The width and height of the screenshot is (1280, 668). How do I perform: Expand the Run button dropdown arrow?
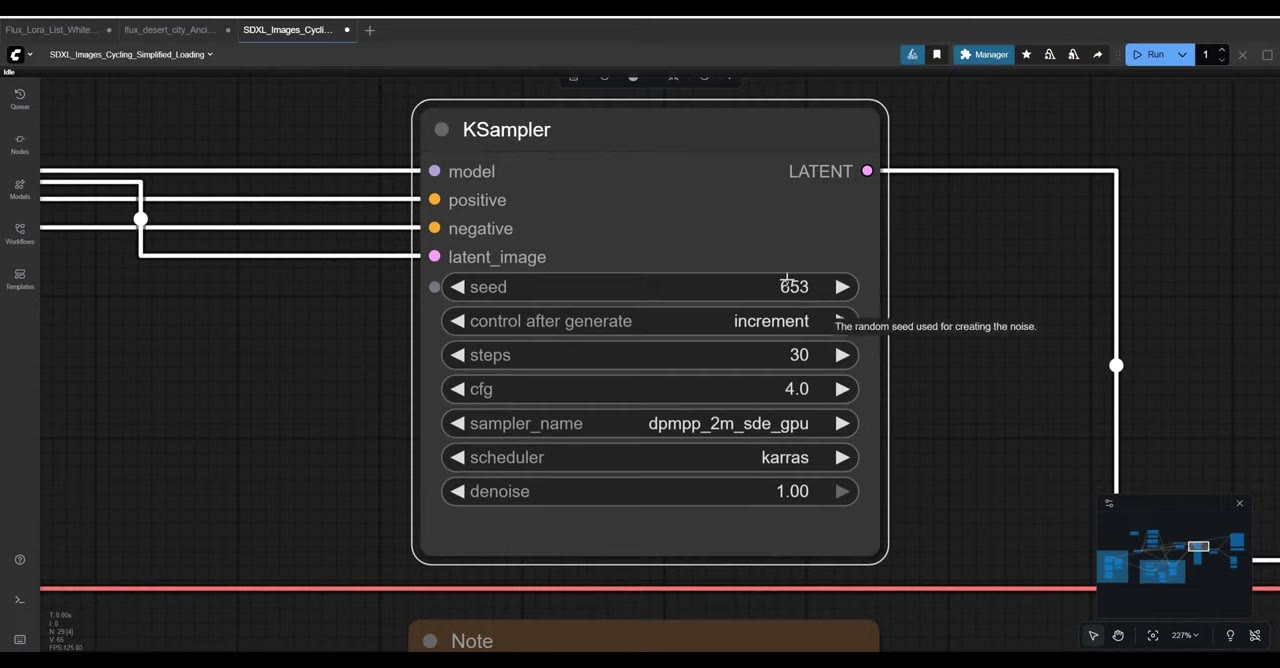pos(1182,55)
